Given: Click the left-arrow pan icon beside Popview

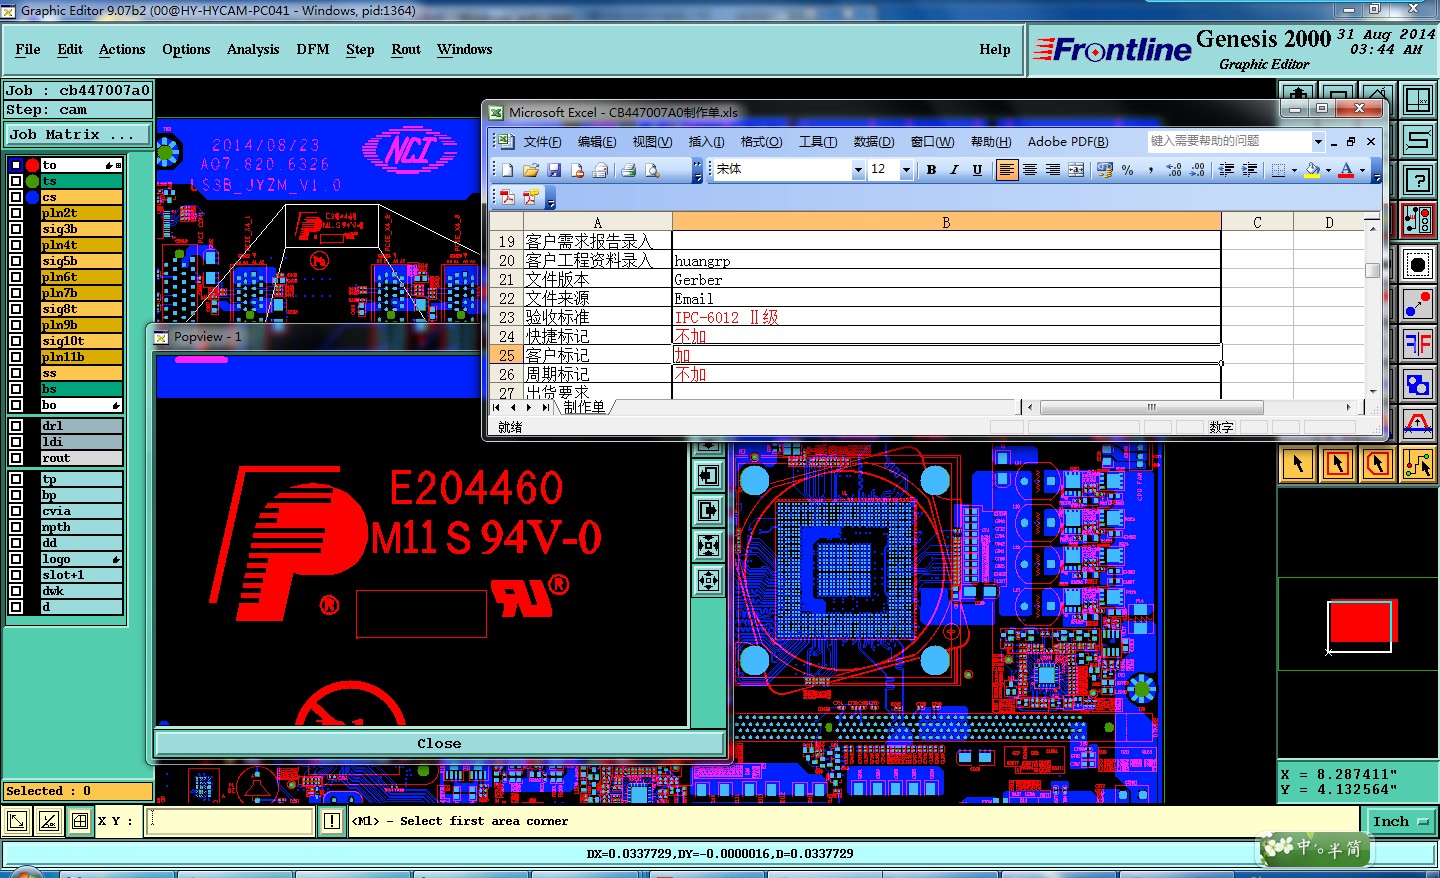Looking at the screenshot, I should (x=708, y=476).
